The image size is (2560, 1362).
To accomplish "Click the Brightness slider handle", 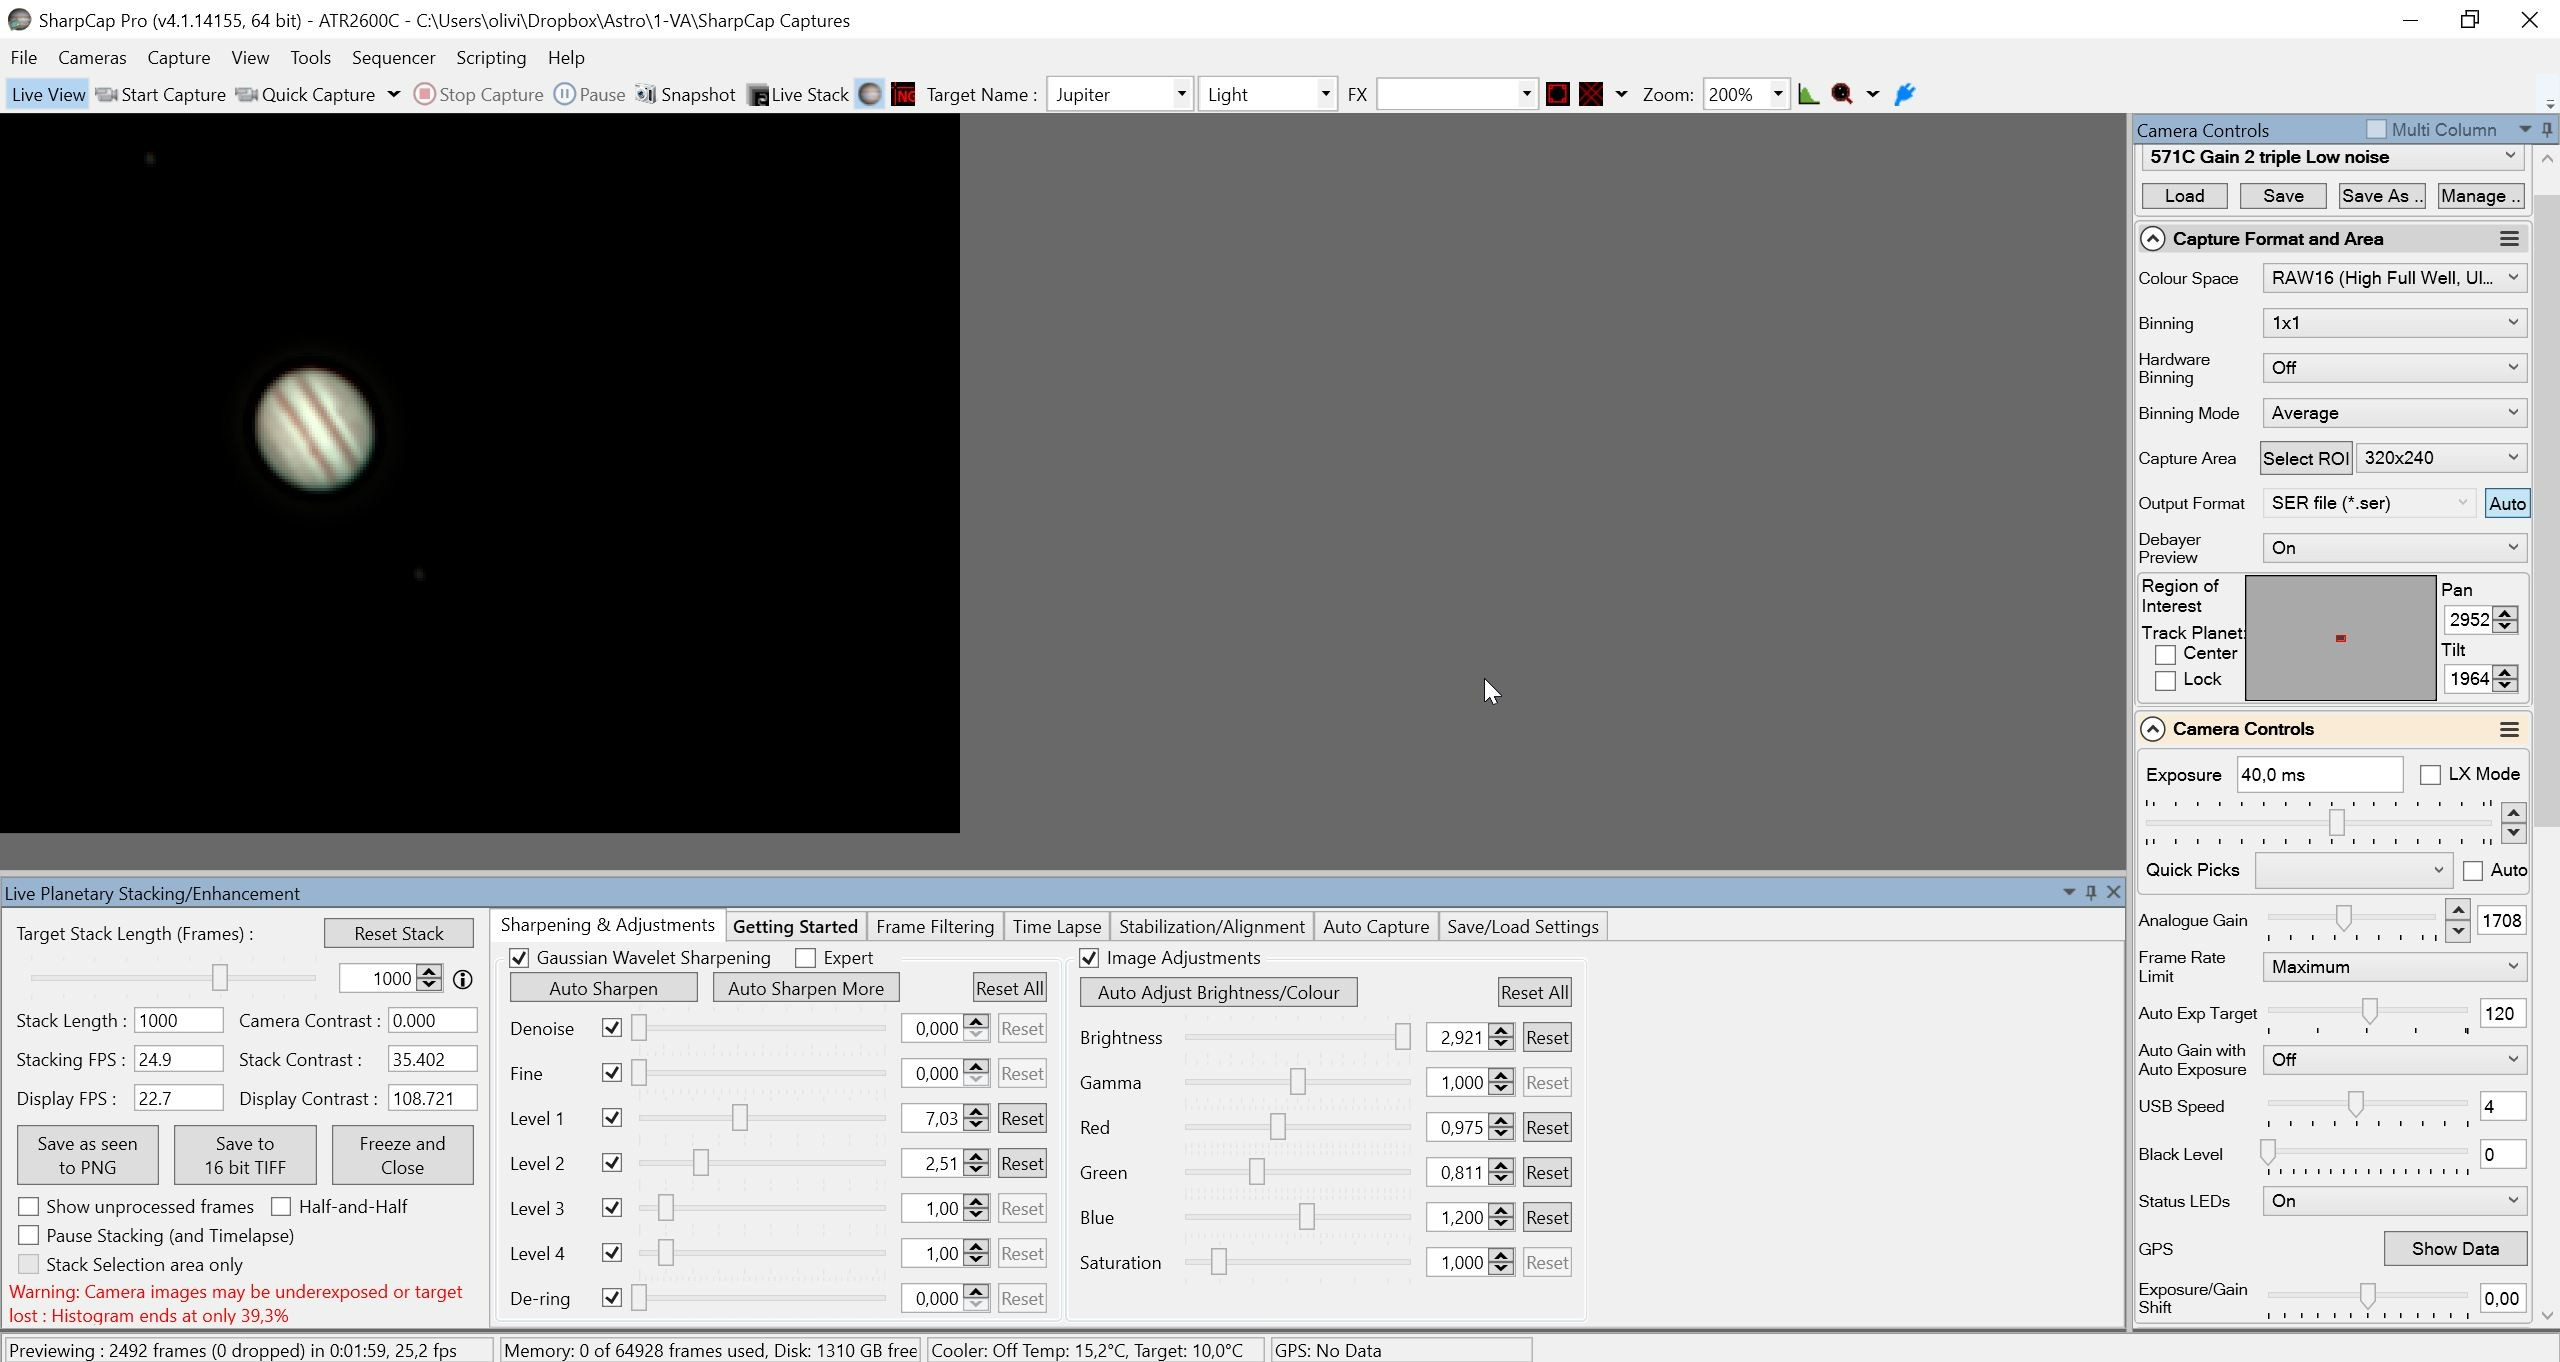I will (1402, 1037).
